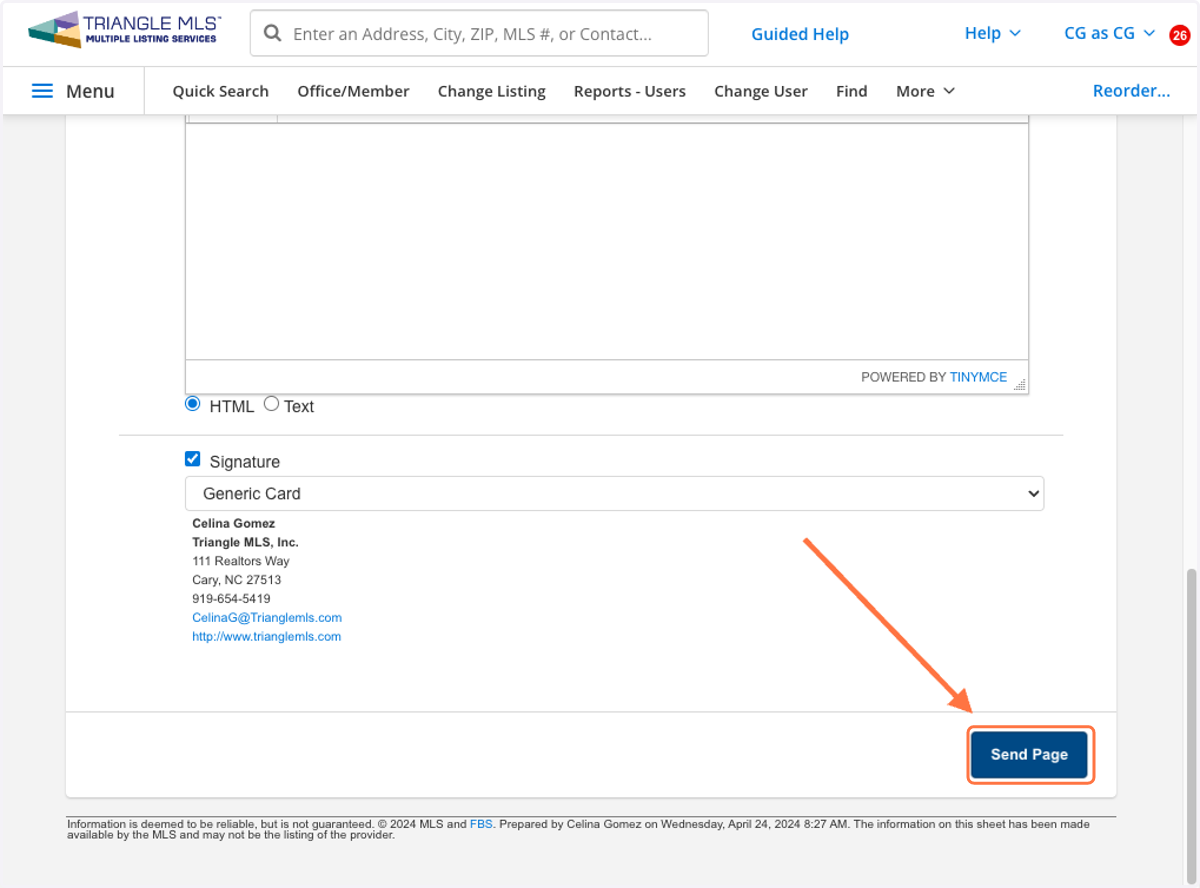Screen dimensions: 1200x888
Task: Click the Triangle MLS, Inc. text
Action: point(245,542)
